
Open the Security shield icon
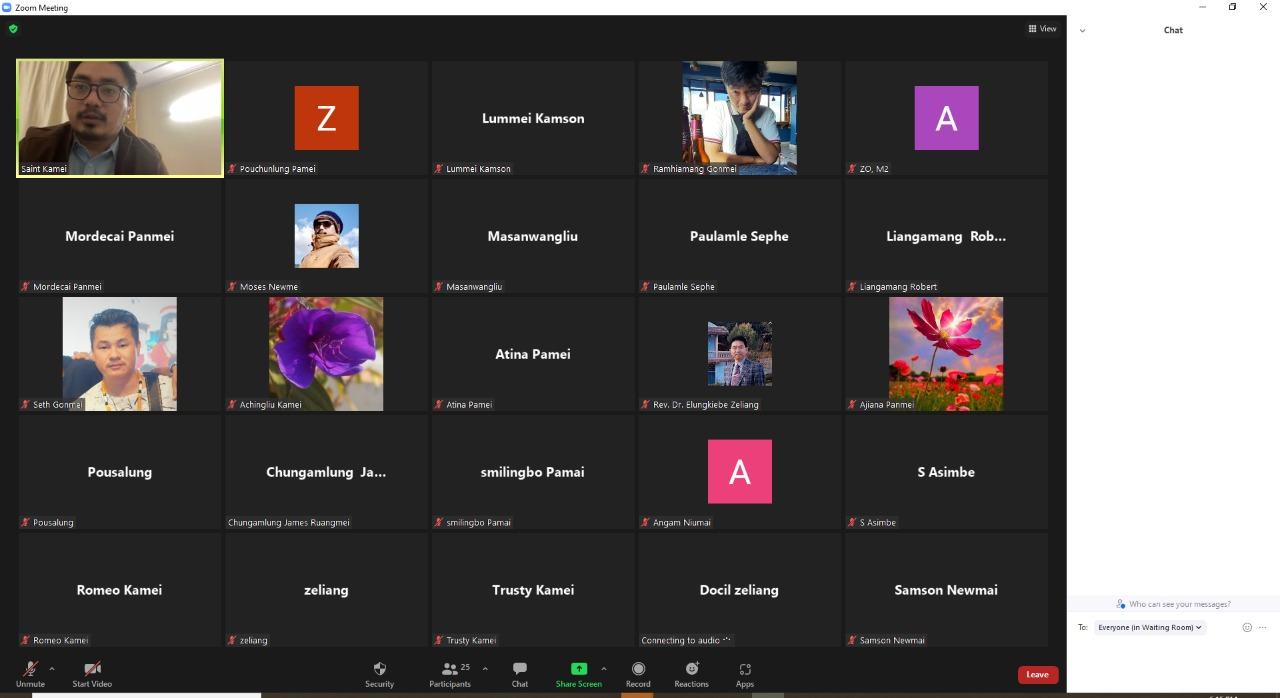[379, 673]
